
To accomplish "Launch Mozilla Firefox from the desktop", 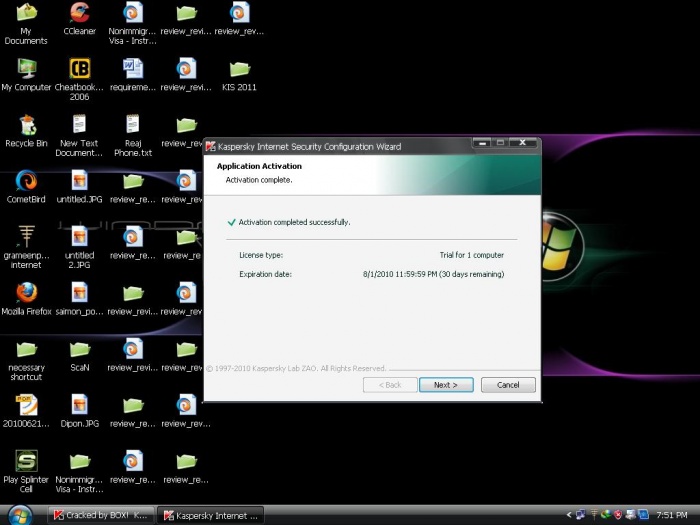I will pos(26,299).
